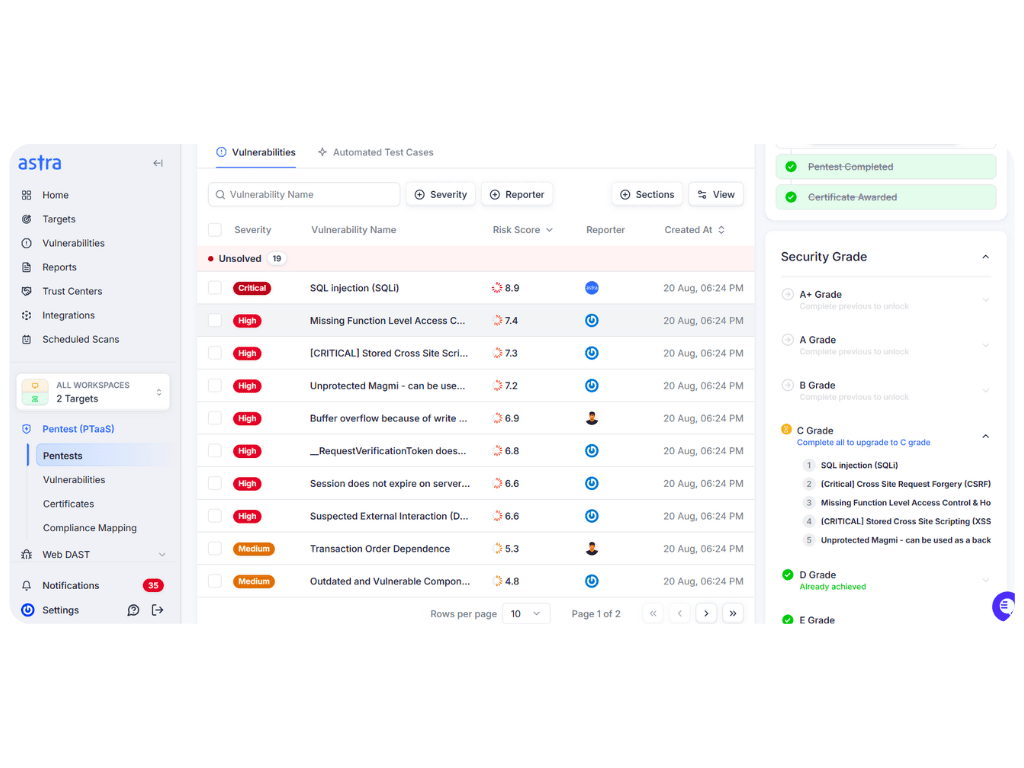Click inside the Vulnerability Name search field
Image resolution: width=1024 pixels, height=768 pixels.
304,195
